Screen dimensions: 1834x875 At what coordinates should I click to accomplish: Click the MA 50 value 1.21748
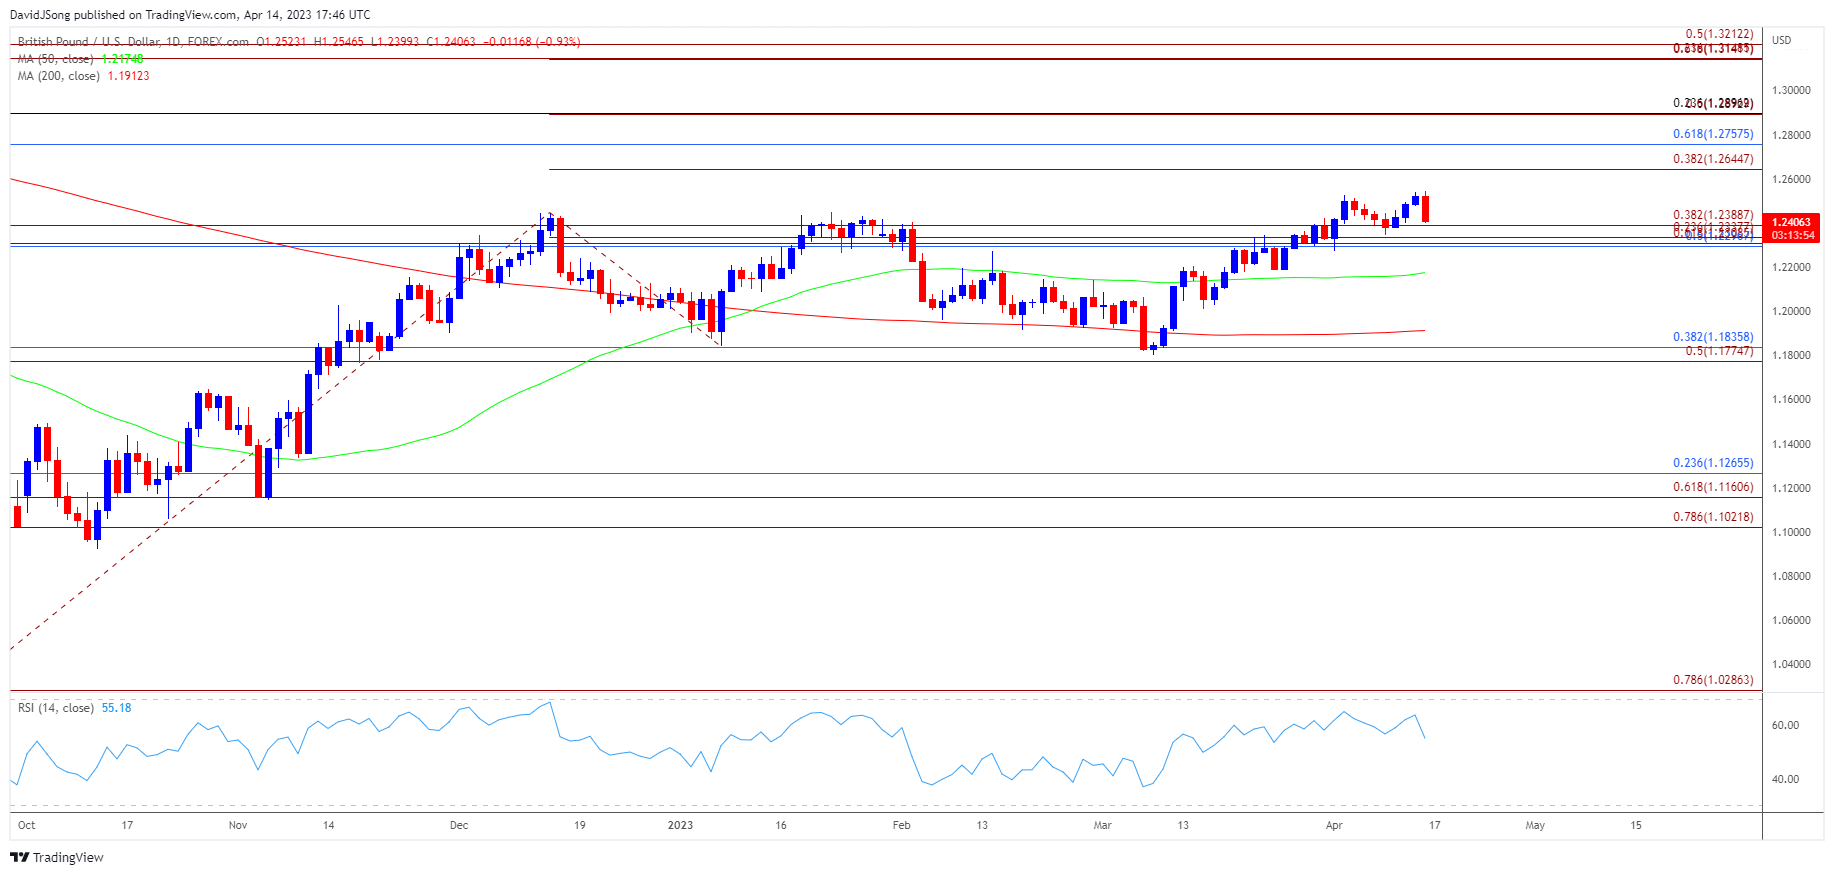pos(122,59)
